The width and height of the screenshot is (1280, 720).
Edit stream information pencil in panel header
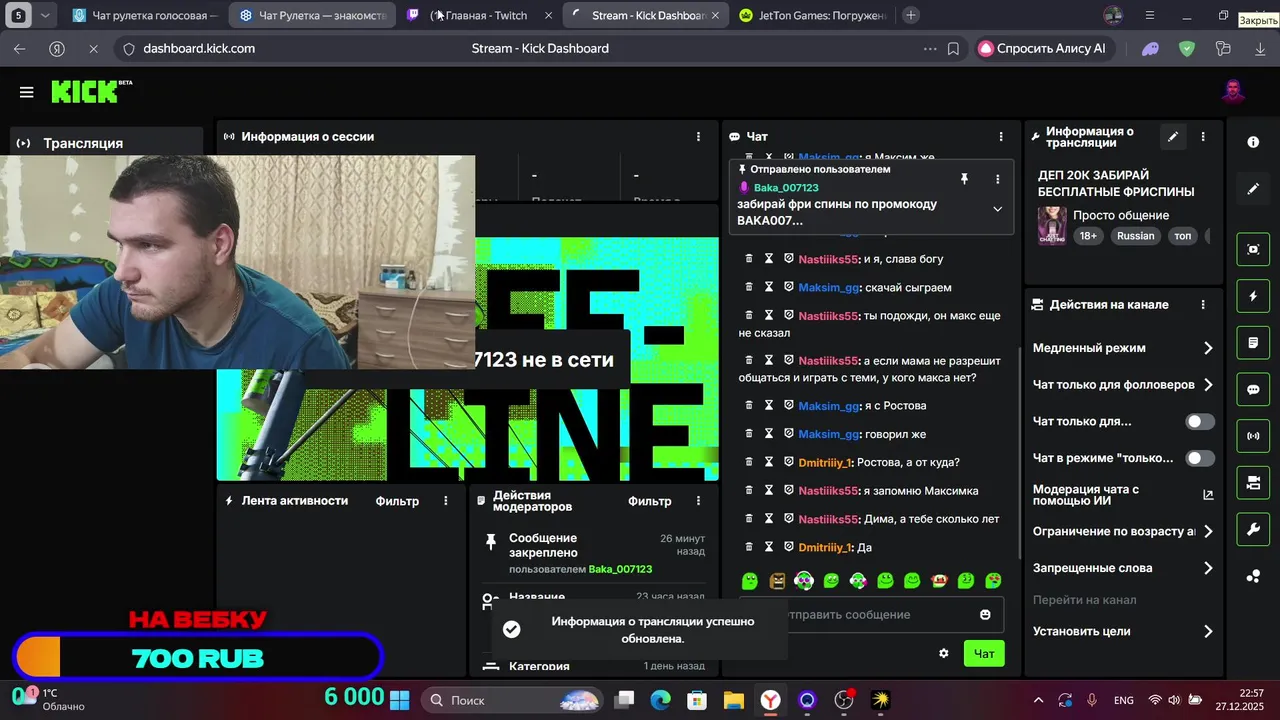[1173, 137]
